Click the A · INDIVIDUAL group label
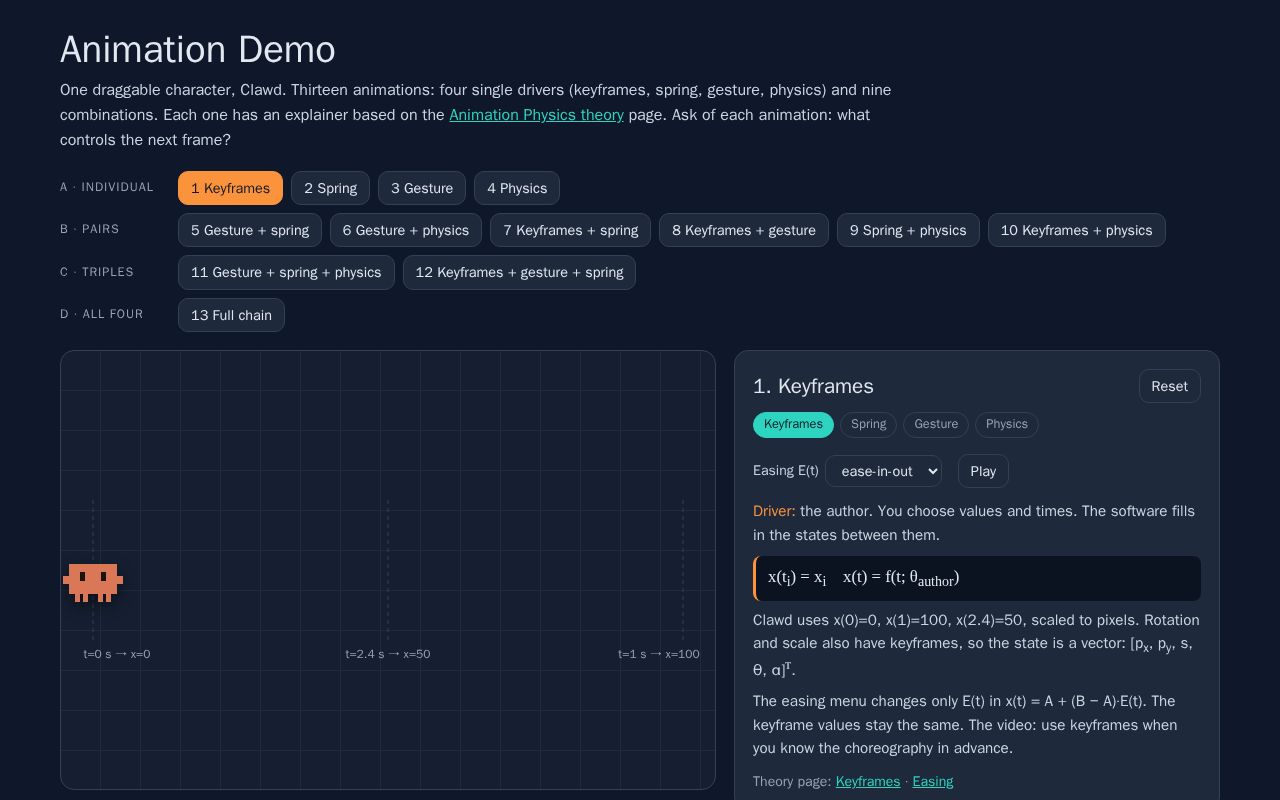1280x800 pixels. click(107, 188)
